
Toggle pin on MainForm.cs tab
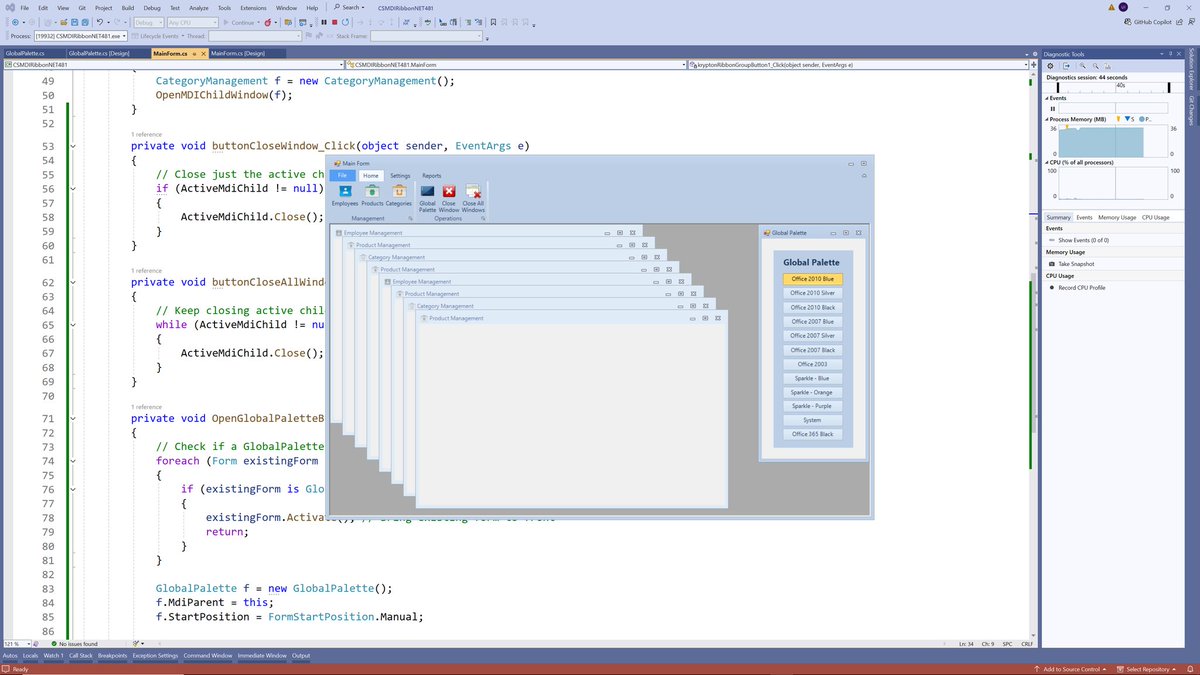192,53
